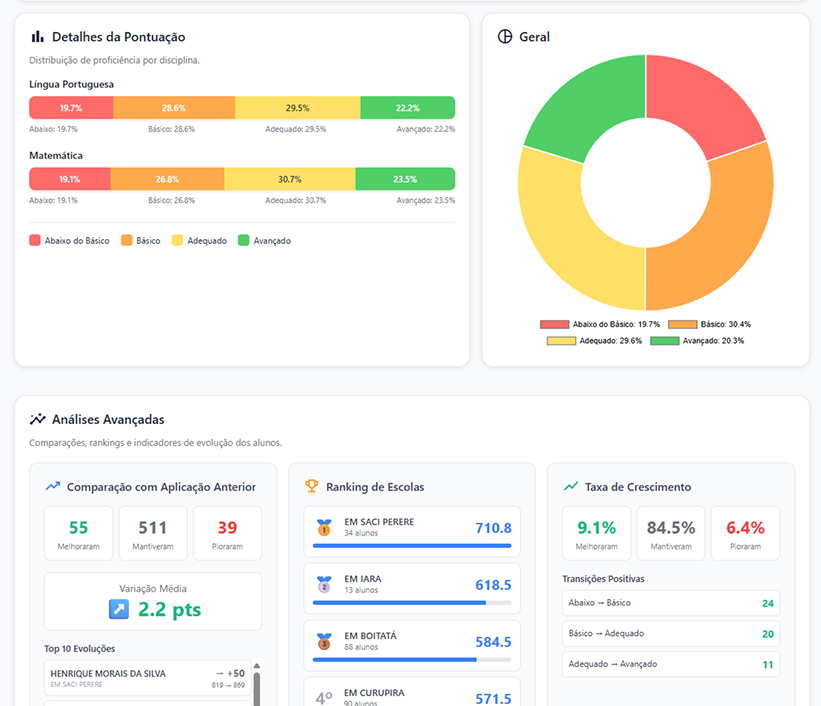The height and width of the screenshot is (706, 821).
Task: Click the 618.5 score value
Action: pos(493,585)
